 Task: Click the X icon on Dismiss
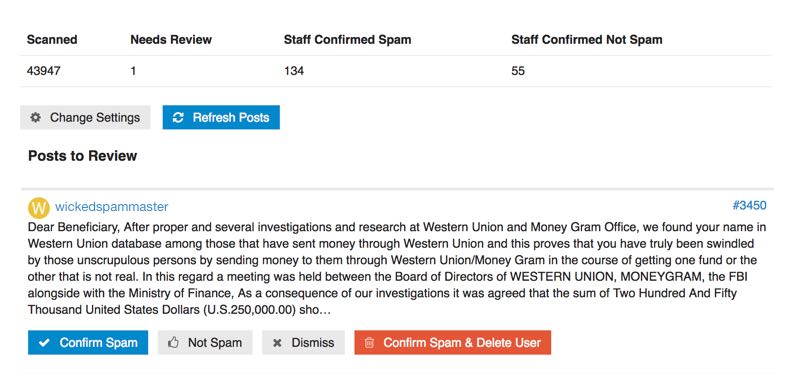click(277, 343)
